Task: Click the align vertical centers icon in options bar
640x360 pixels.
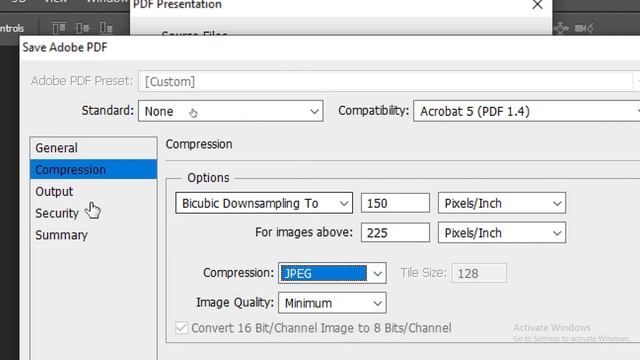Action: click(x=82, y=28)
